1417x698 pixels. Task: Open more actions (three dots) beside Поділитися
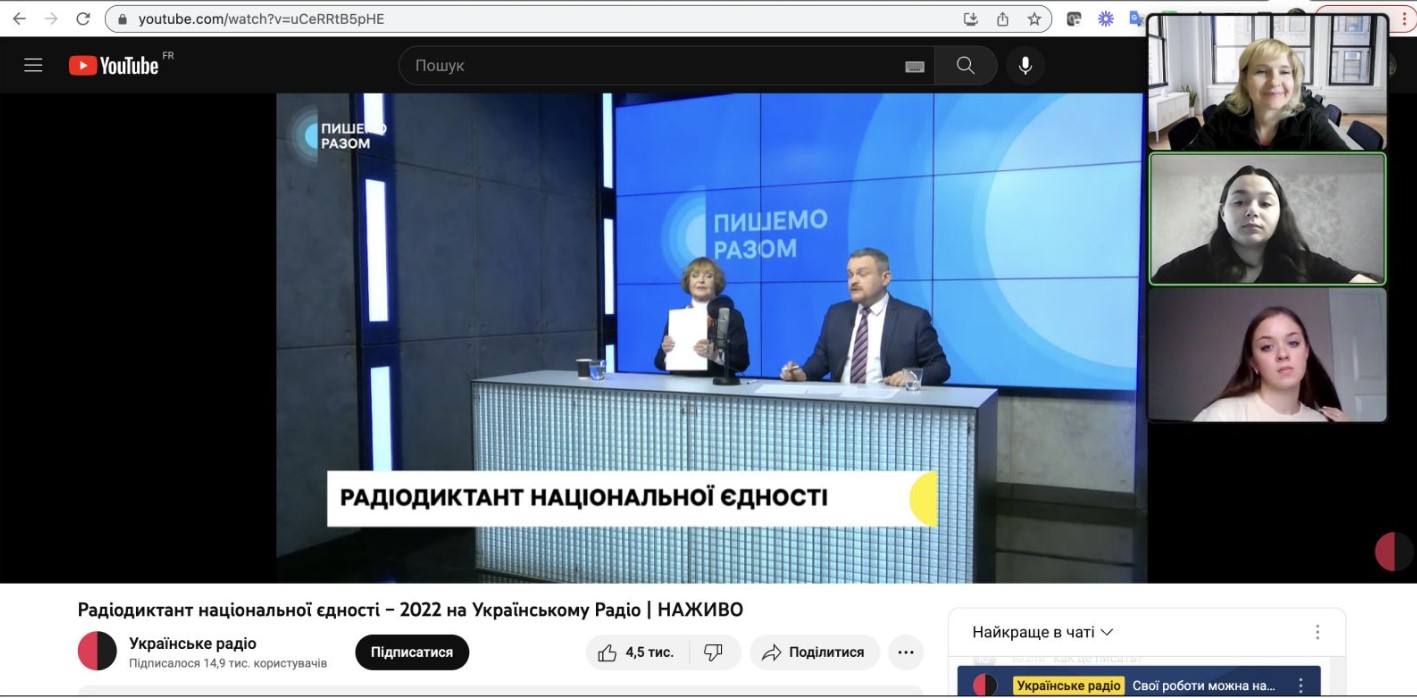point(905,652)
